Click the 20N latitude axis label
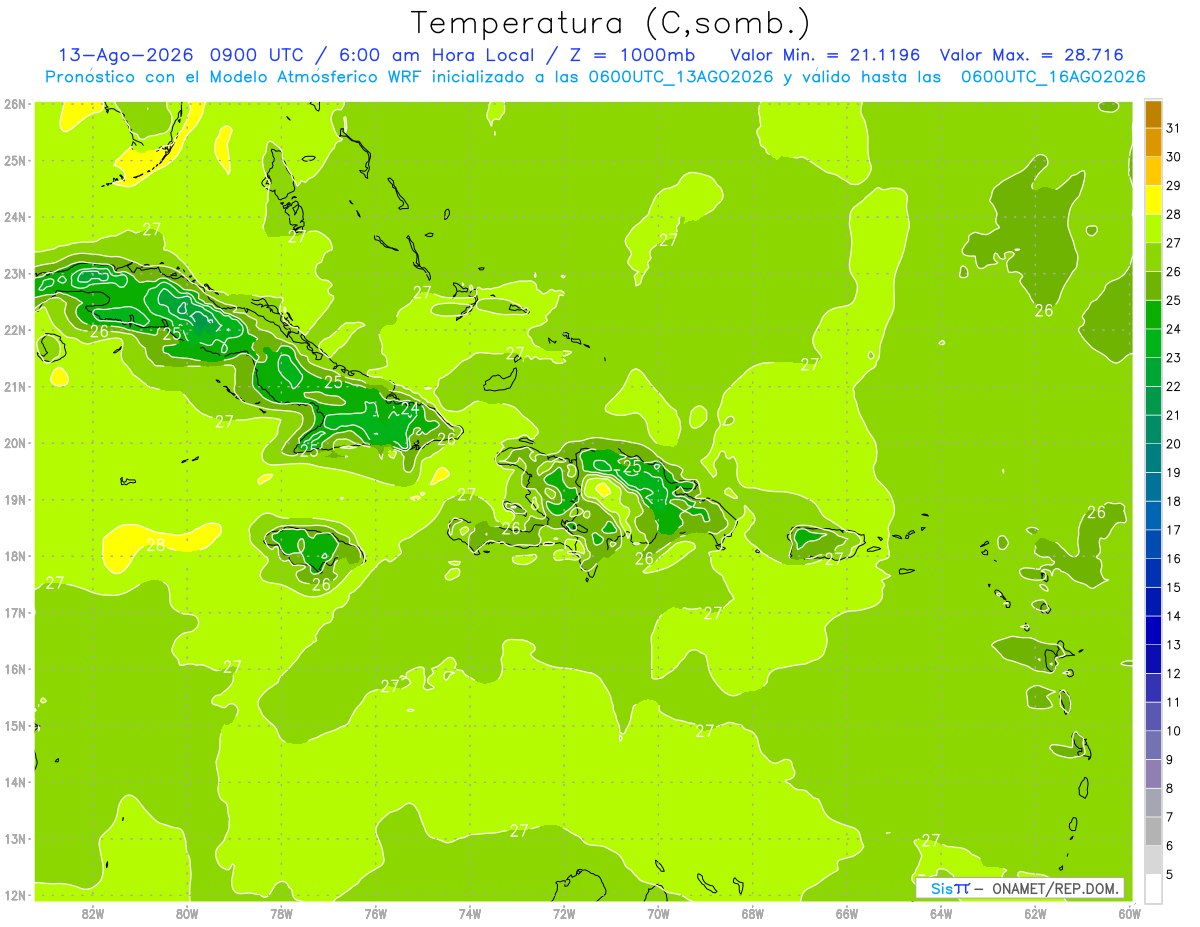This screenshot has width=1200, height=927. tap(15, 443)
